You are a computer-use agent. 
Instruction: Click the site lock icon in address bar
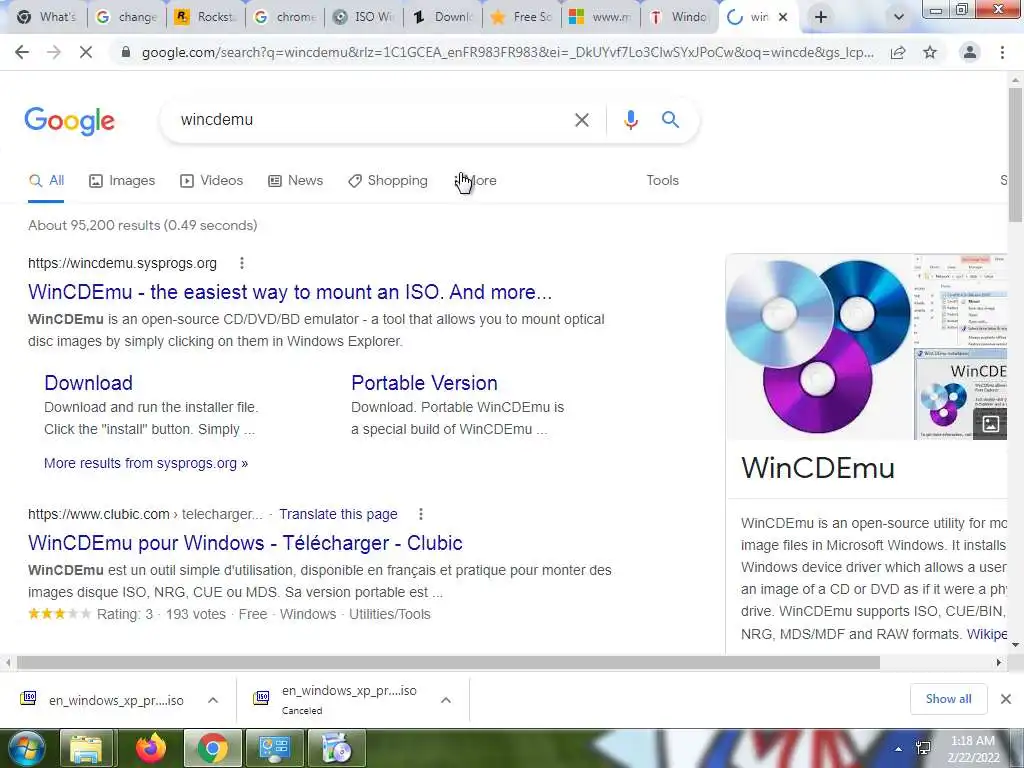coord(126,52)
